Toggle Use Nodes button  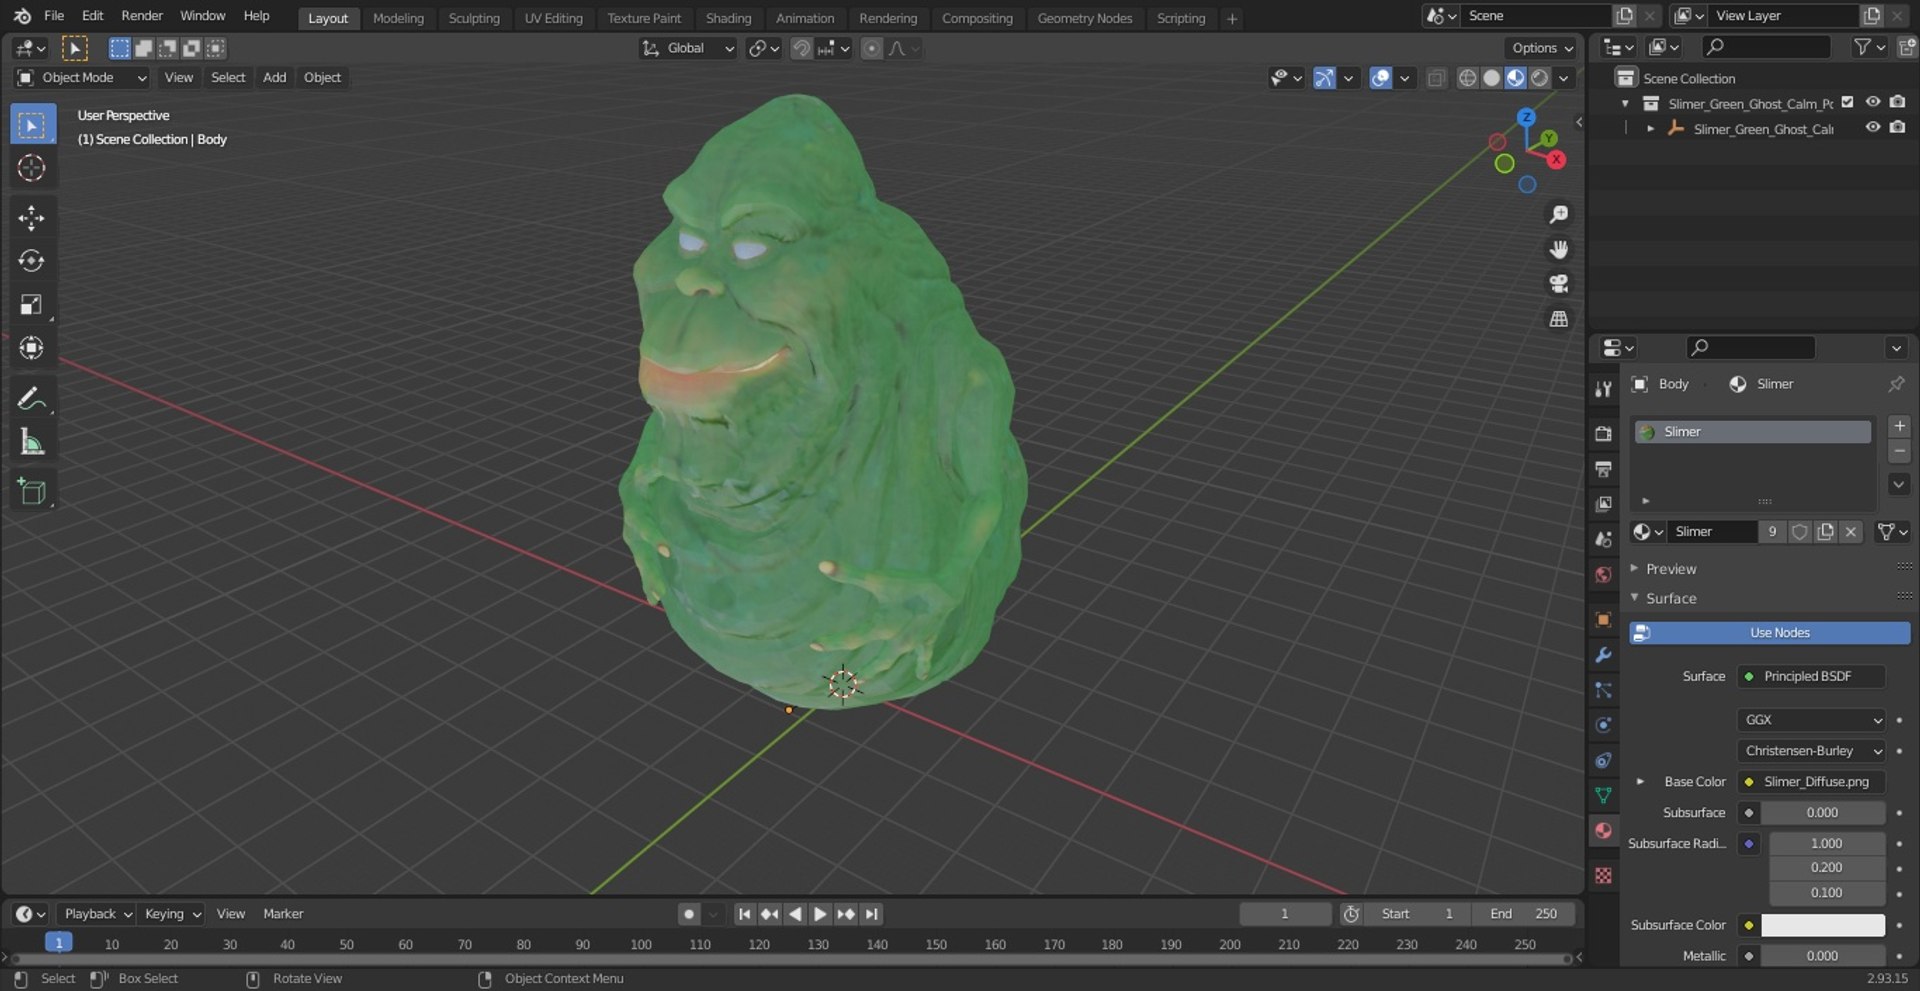tap(1769, 633)
